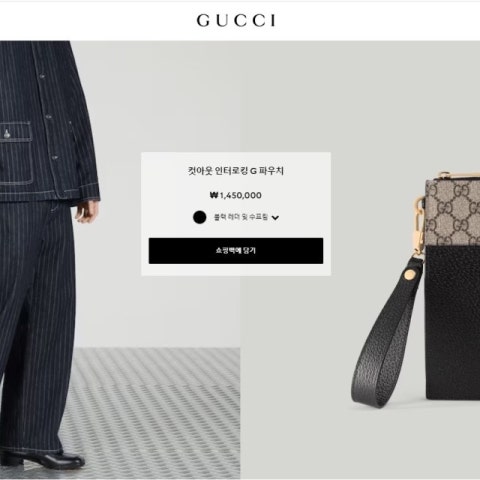Click the chest pocket on the jacket
This screenshot has width=480, height=480.
pos(16,153)
